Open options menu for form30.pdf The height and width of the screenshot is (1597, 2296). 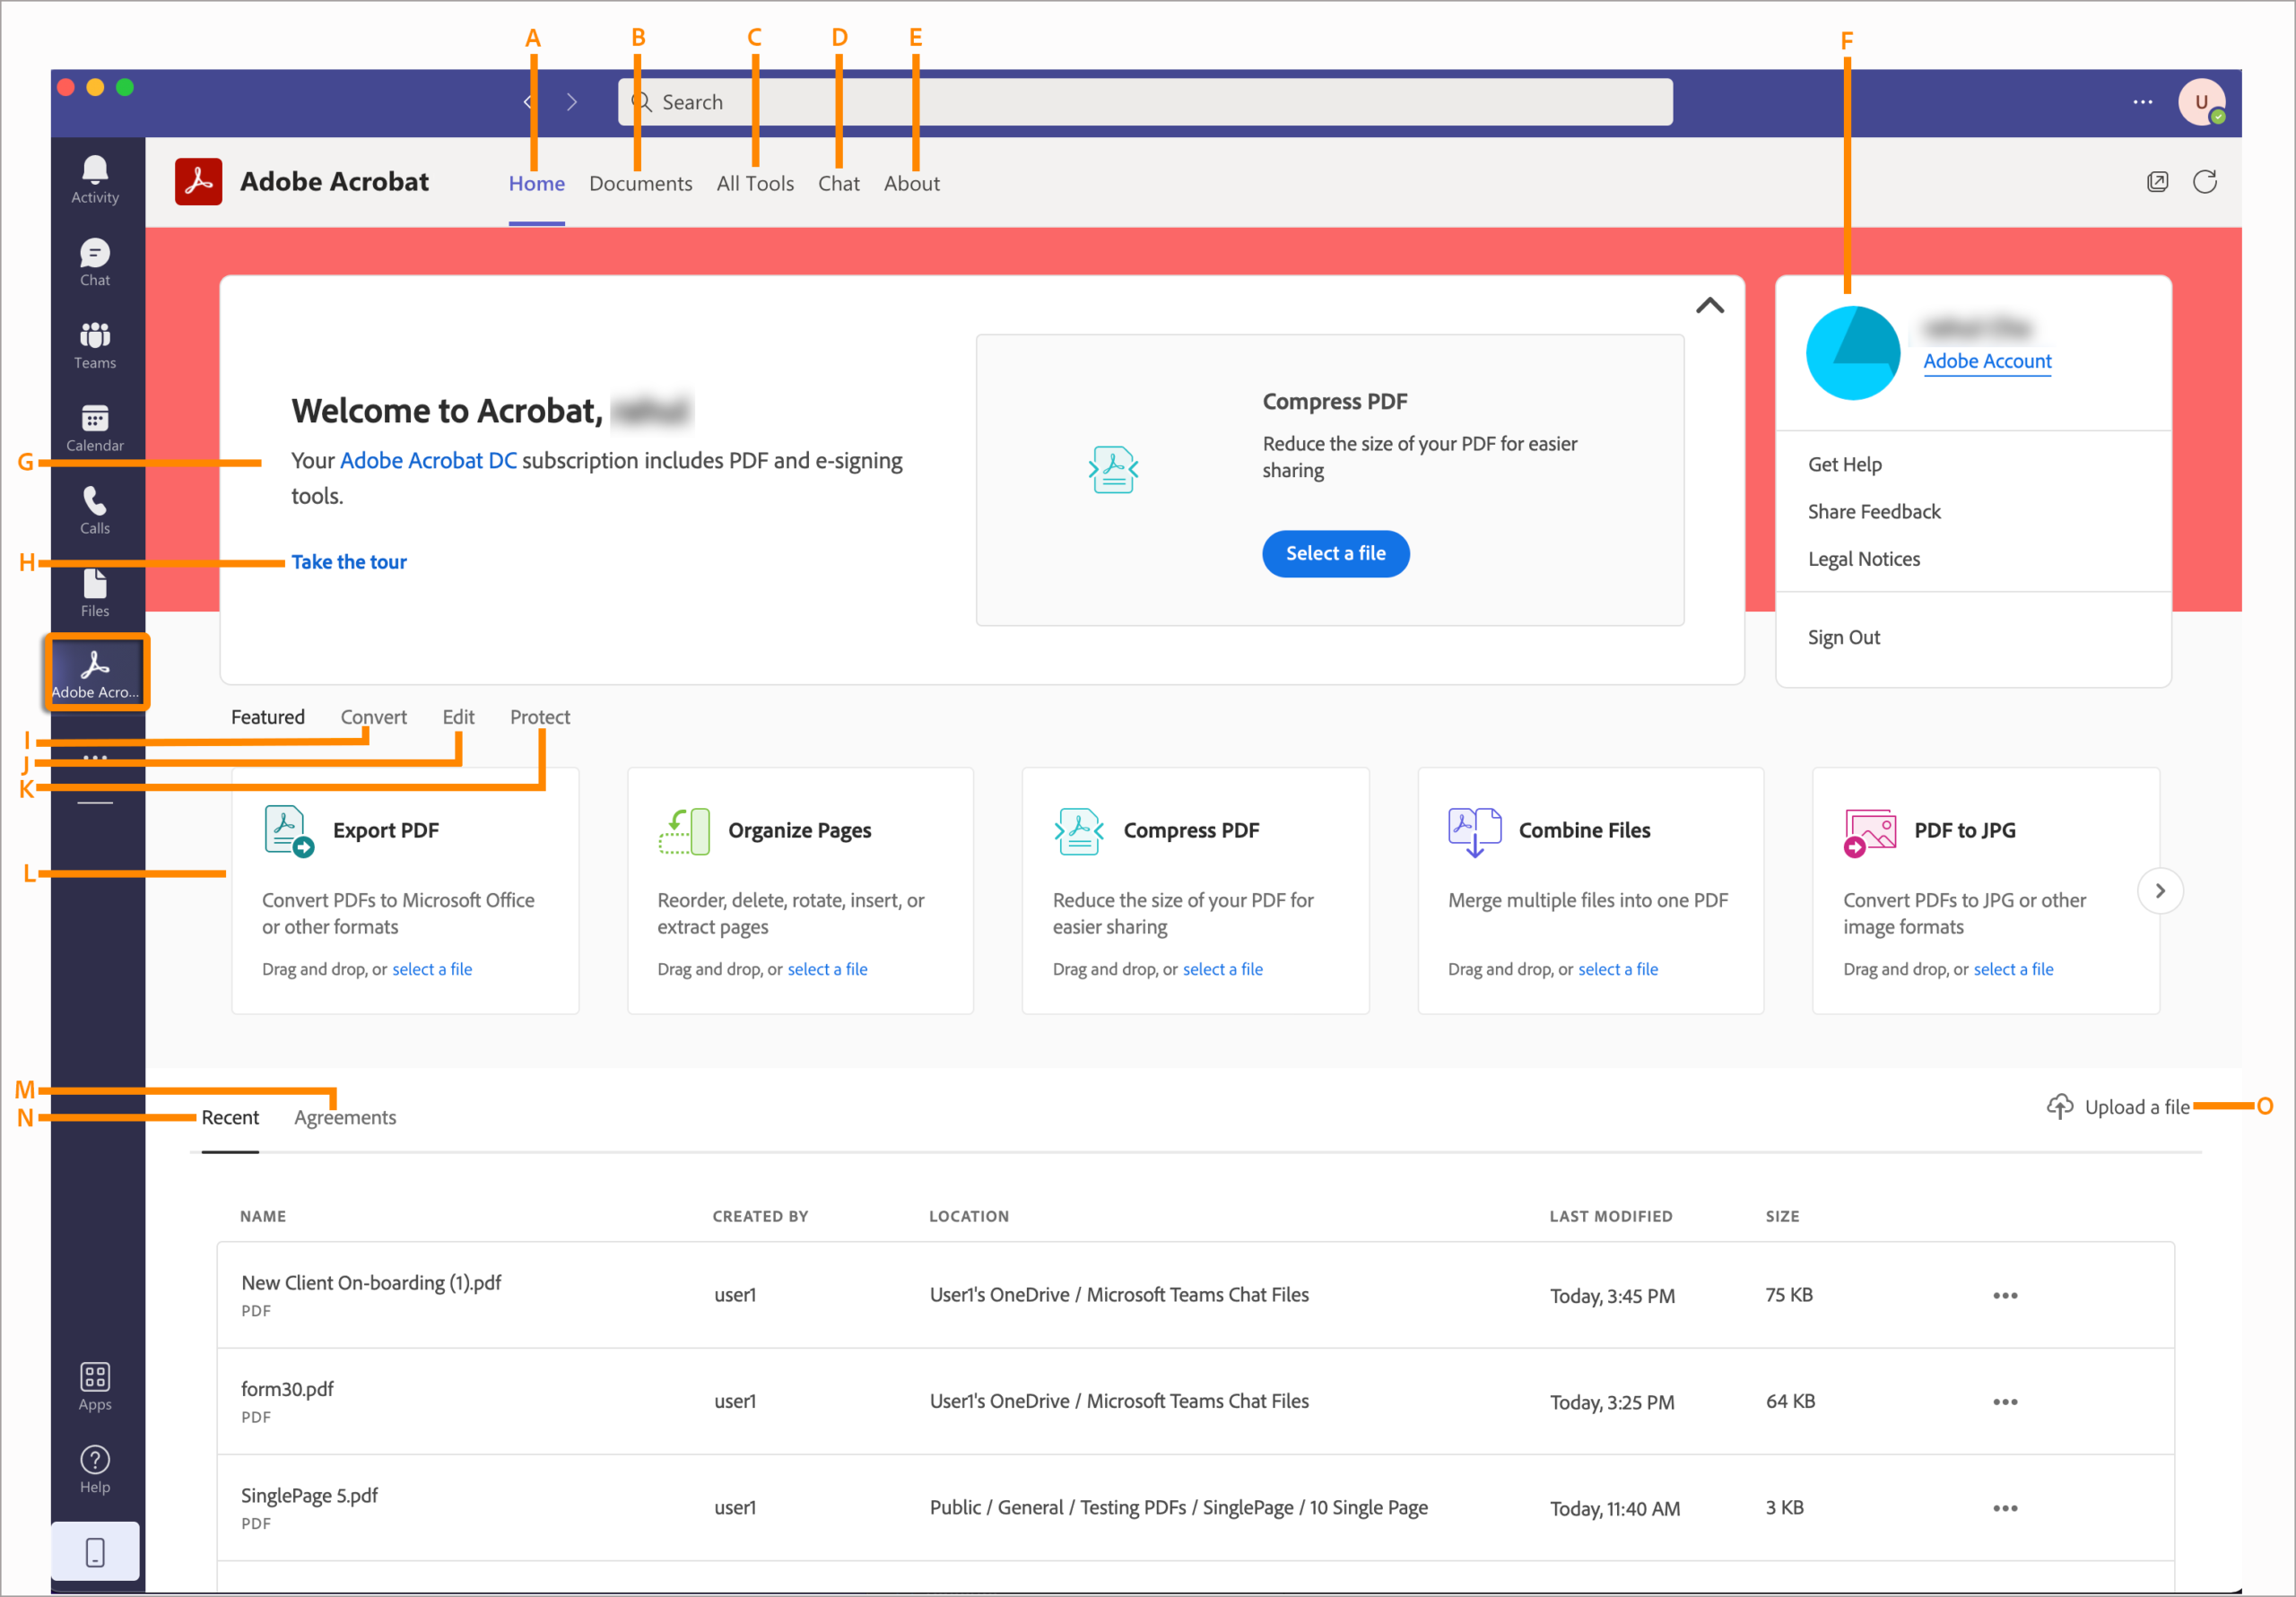pyautogui.click(x=2004, y=1402)
